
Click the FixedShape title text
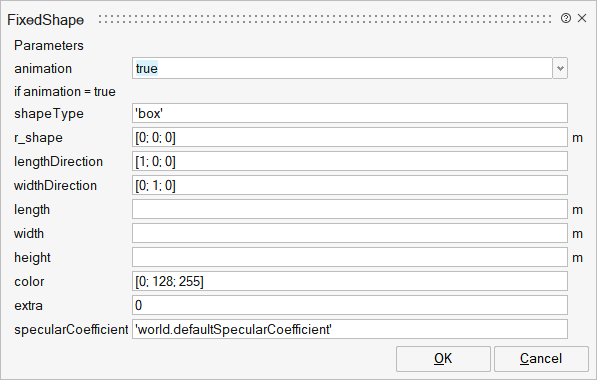tap(46, 19)
